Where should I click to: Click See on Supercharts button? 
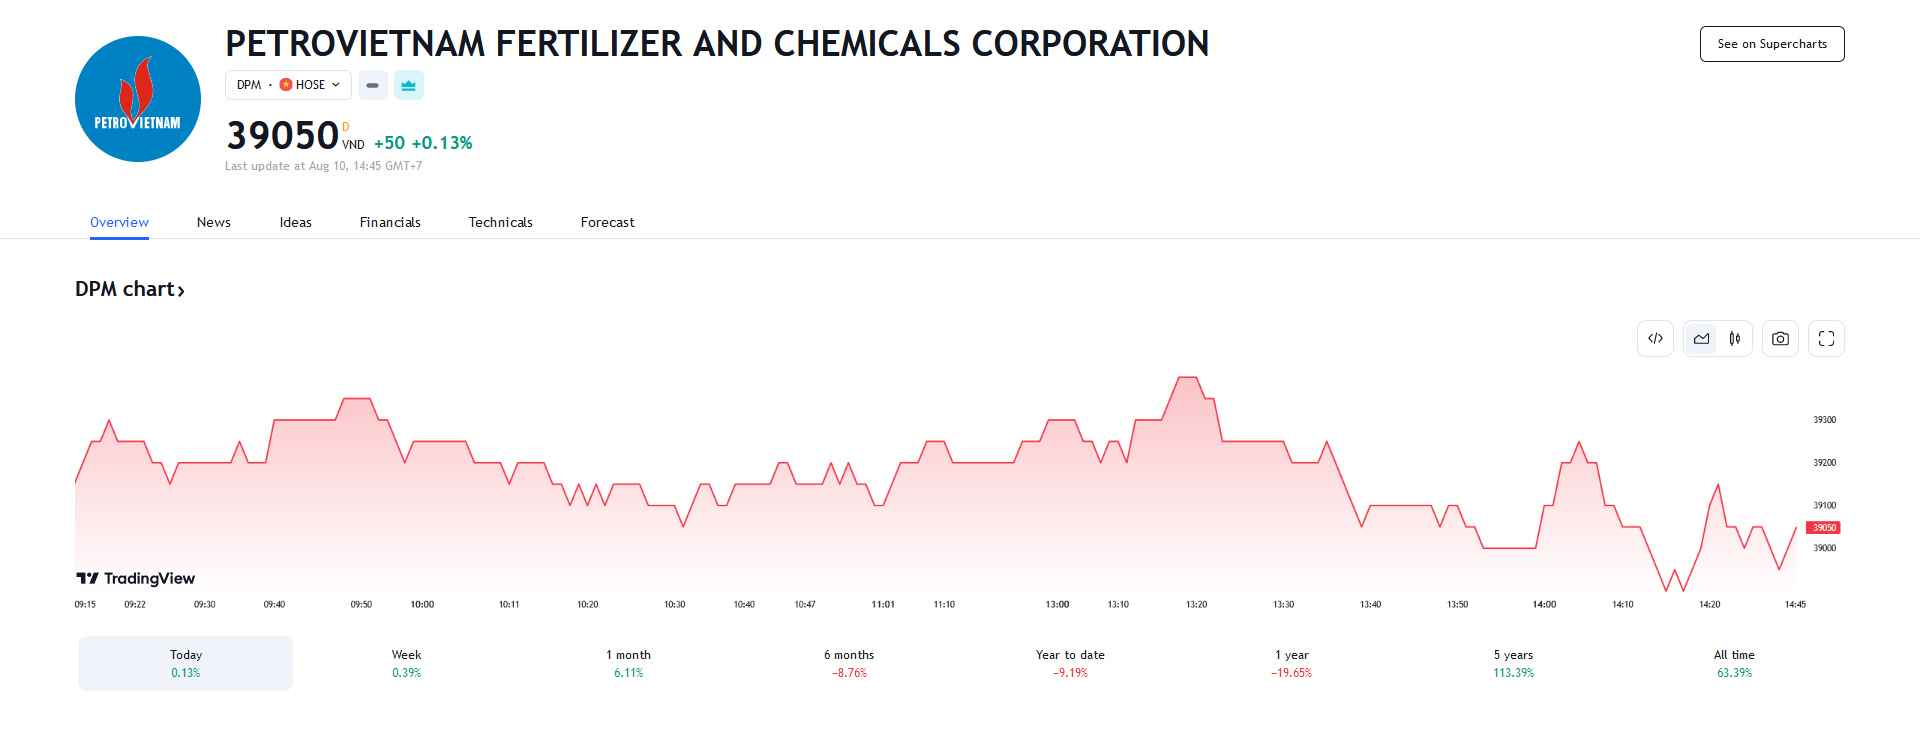tap(1772, 44)
